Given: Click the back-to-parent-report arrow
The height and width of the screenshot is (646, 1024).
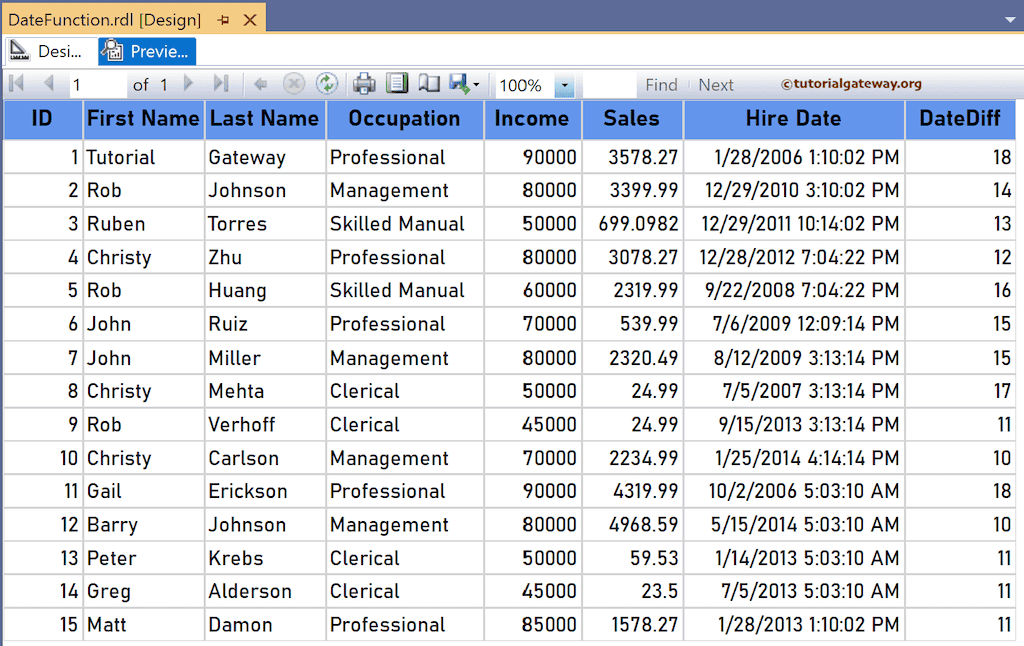Looking at the screenshot, I should (x=260, y=85).
